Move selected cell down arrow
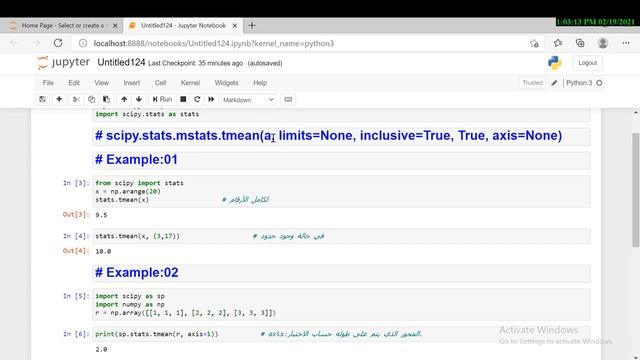This screenshot has width=640, height=360. 139,99
